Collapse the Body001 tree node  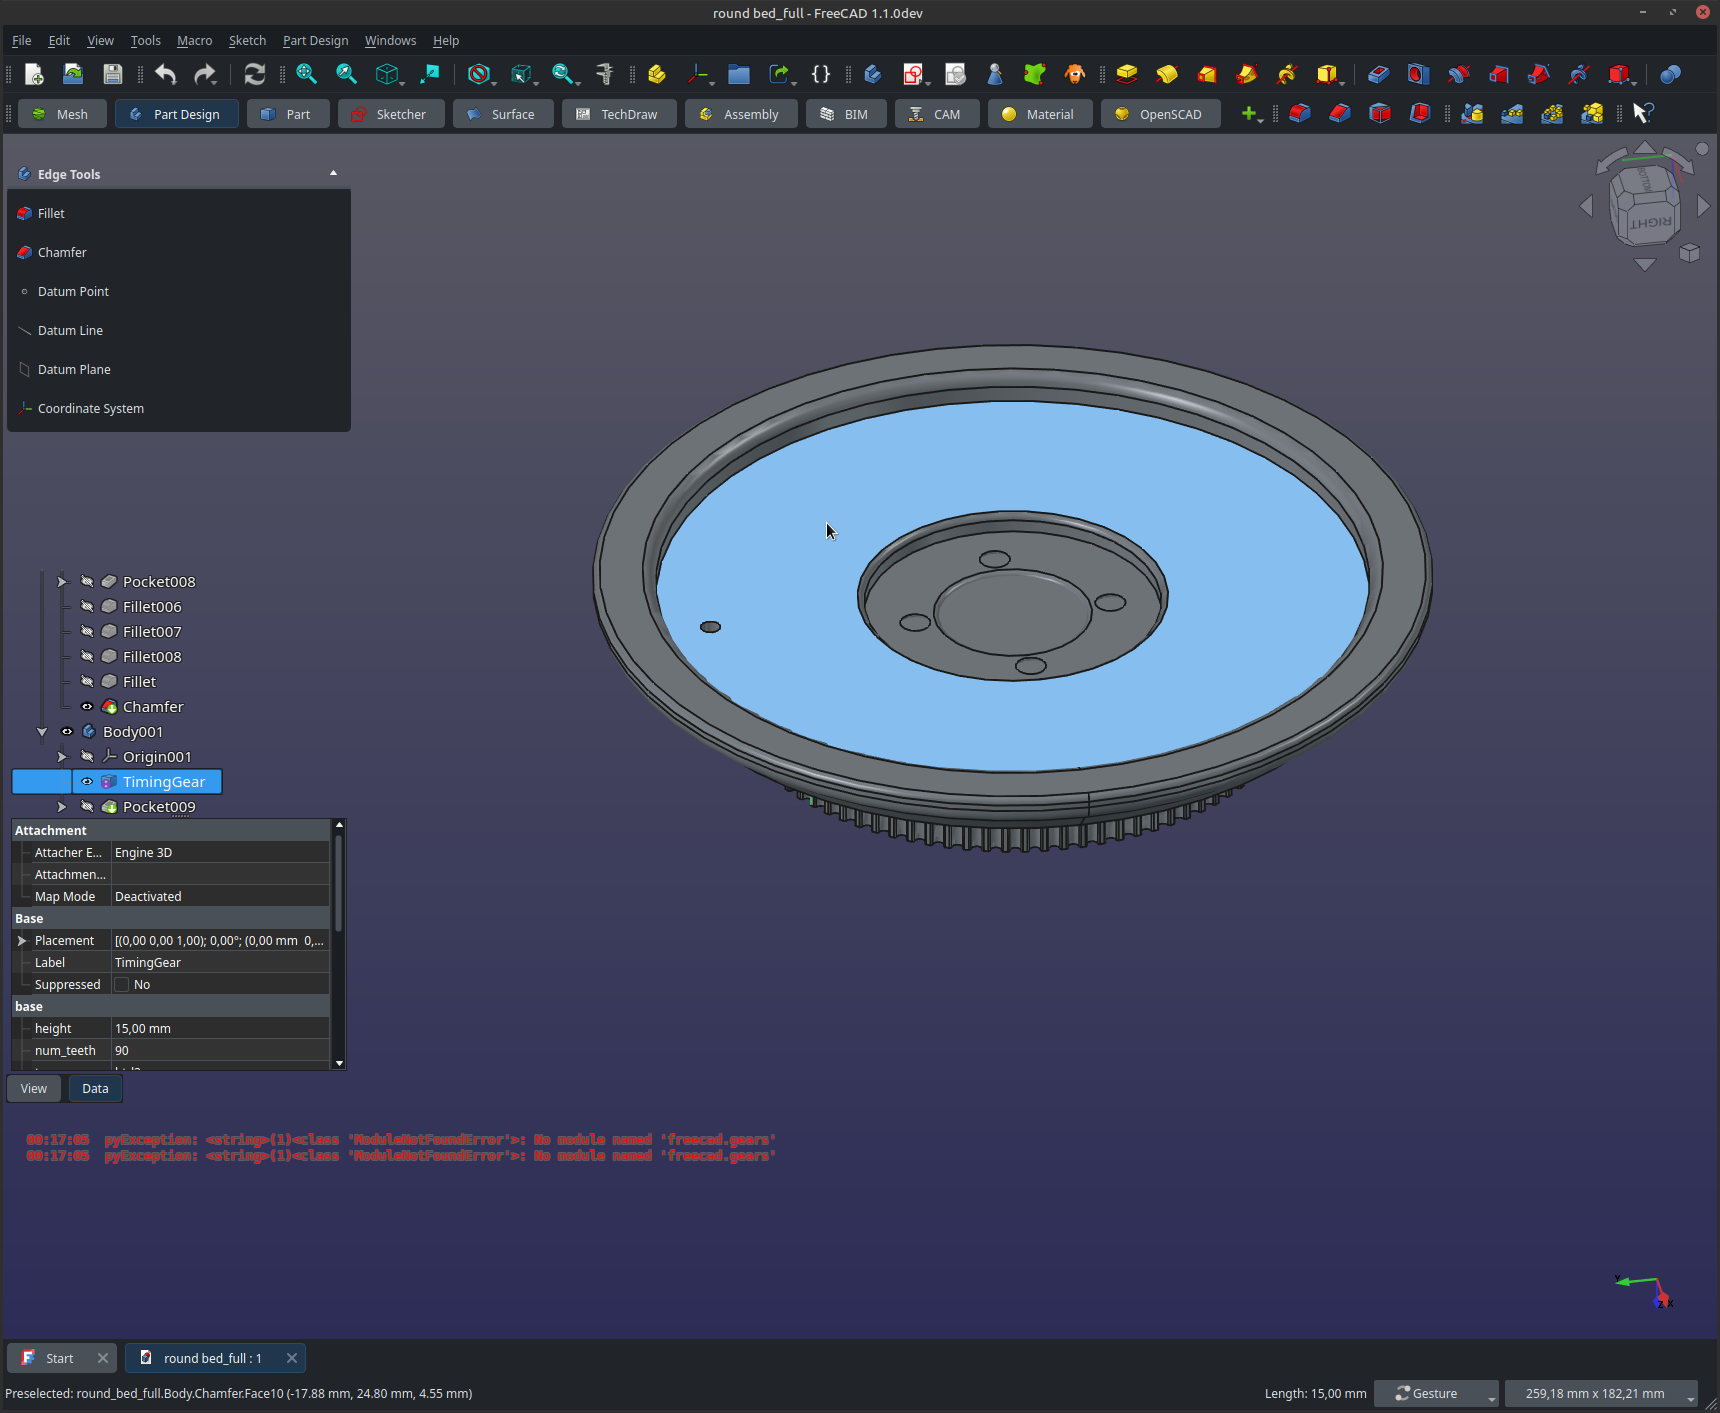[42, 732]
